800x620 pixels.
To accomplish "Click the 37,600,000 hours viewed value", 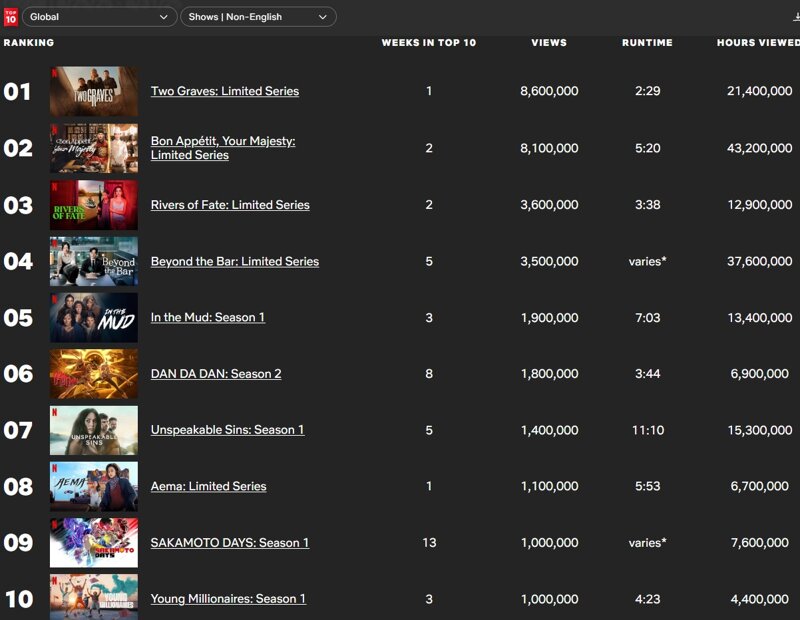I will click(760, 261).
